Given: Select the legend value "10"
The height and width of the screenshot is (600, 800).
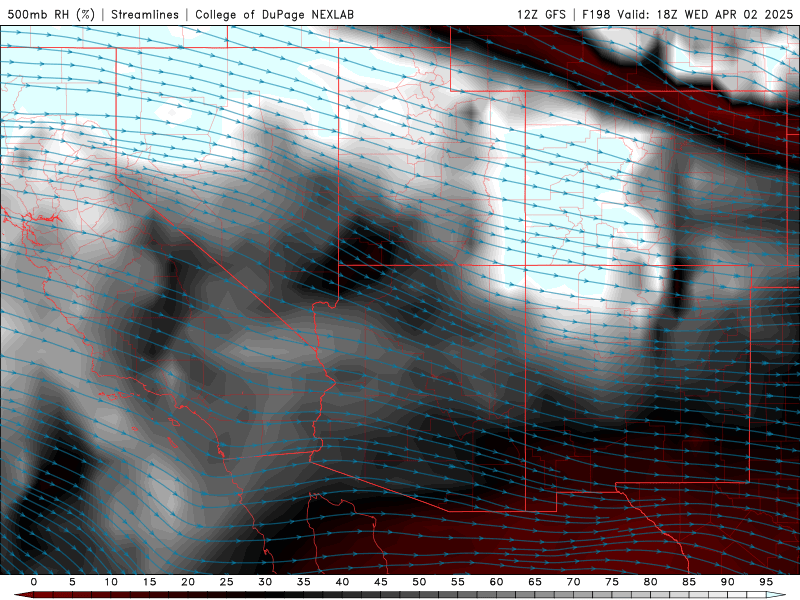Looking at the screenshot, I should coord(111,582).
